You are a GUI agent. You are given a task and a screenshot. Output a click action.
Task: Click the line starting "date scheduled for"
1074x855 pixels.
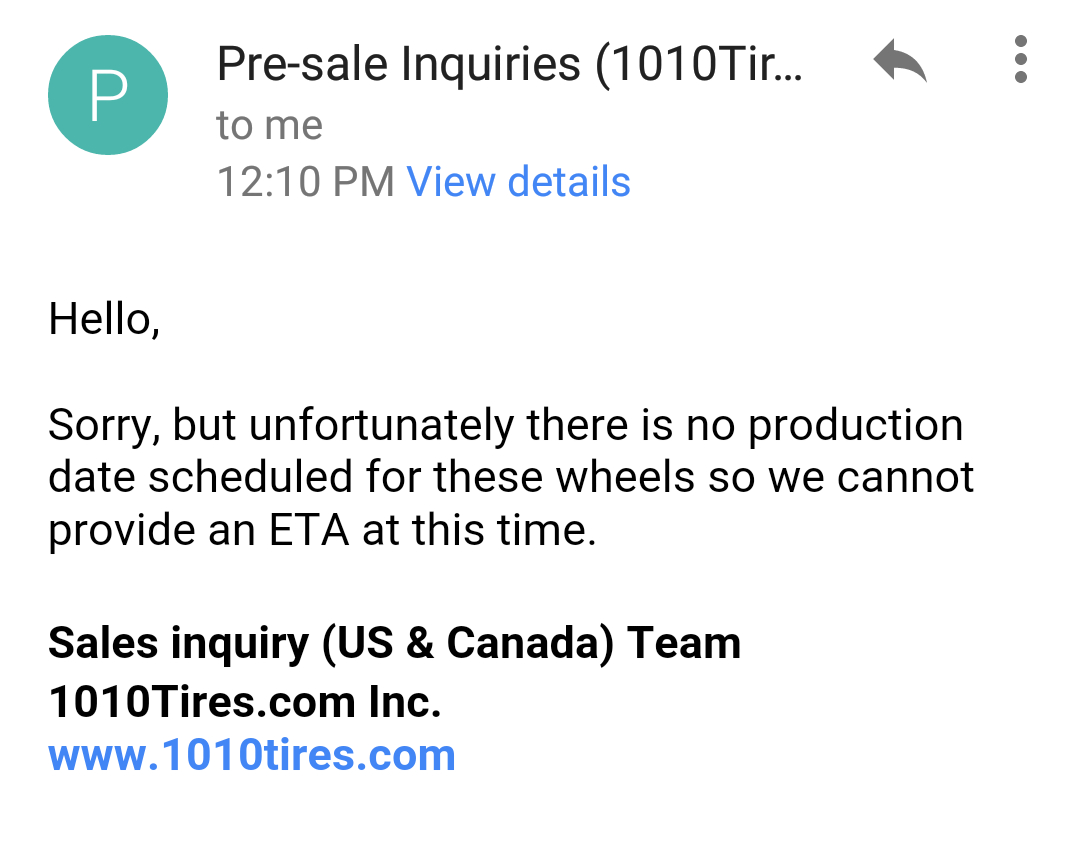[510, 478]
